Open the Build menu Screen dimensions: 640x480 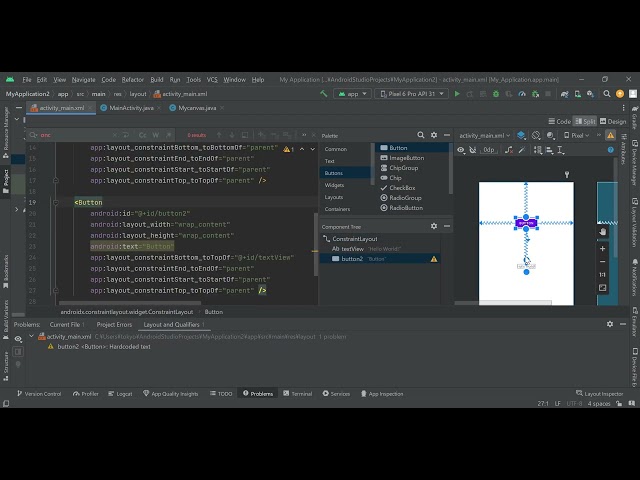click(x=157, y=80)
